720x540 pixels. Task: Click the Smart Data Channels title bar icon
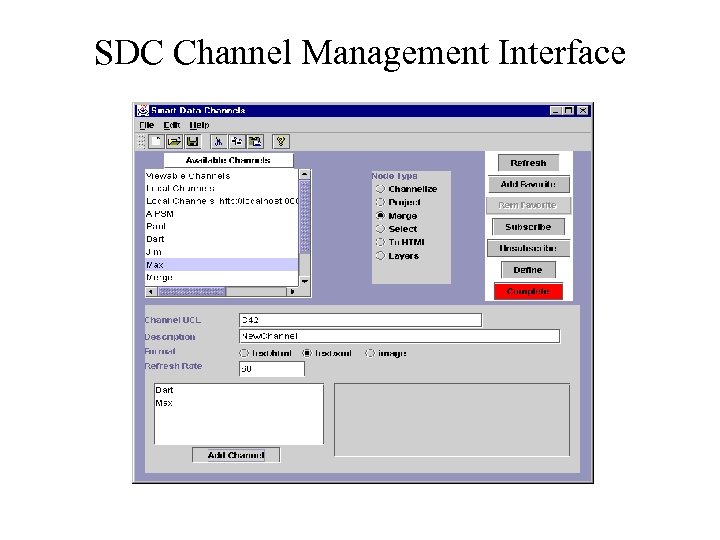pyautogui.click(x=143, y=110)
